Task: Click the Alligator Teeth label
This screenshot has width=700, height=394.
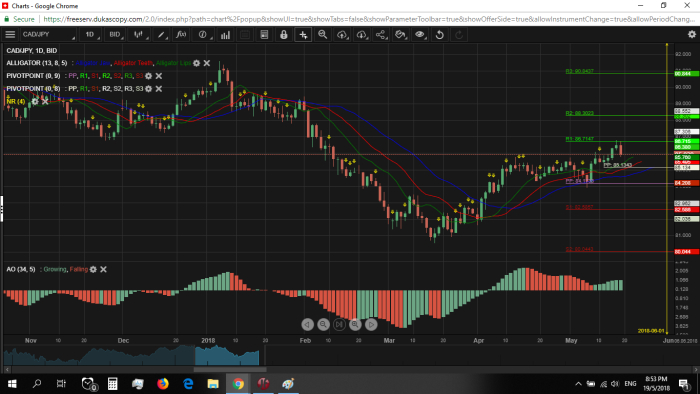Action: [x=133, y=63]
